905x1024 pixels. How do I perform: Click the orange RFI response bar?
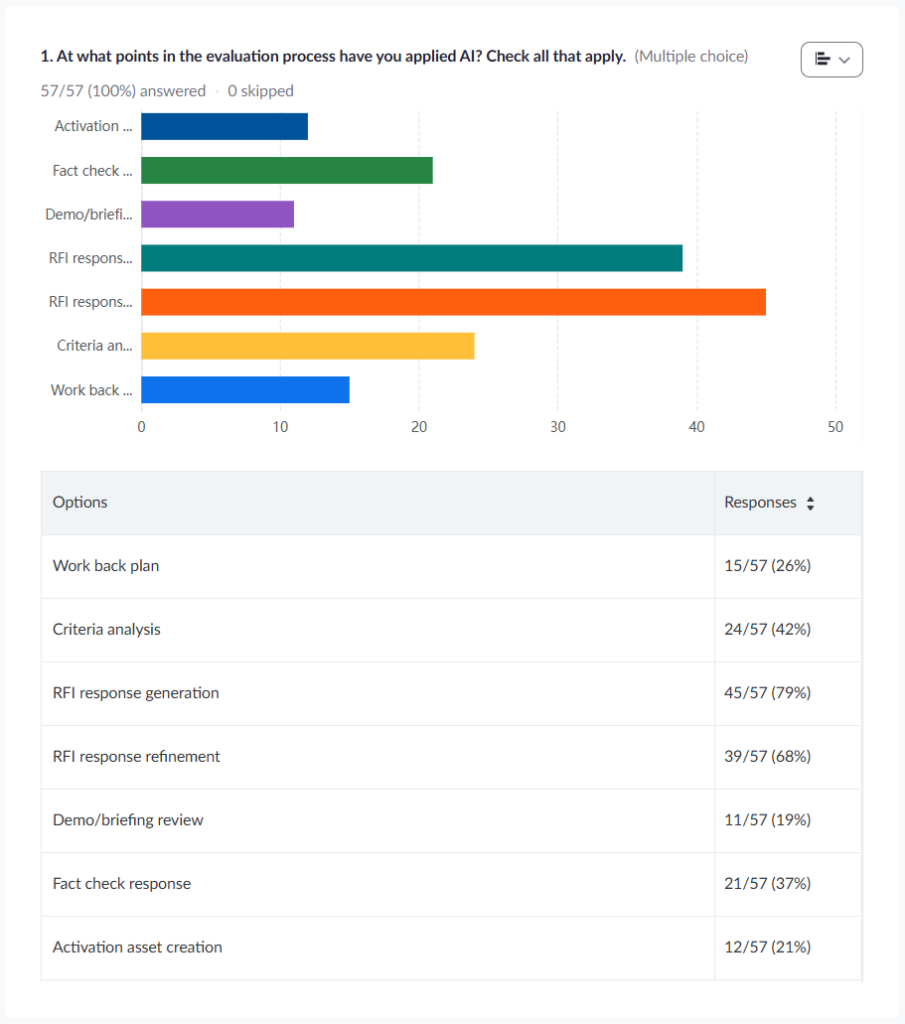[453, 302]
